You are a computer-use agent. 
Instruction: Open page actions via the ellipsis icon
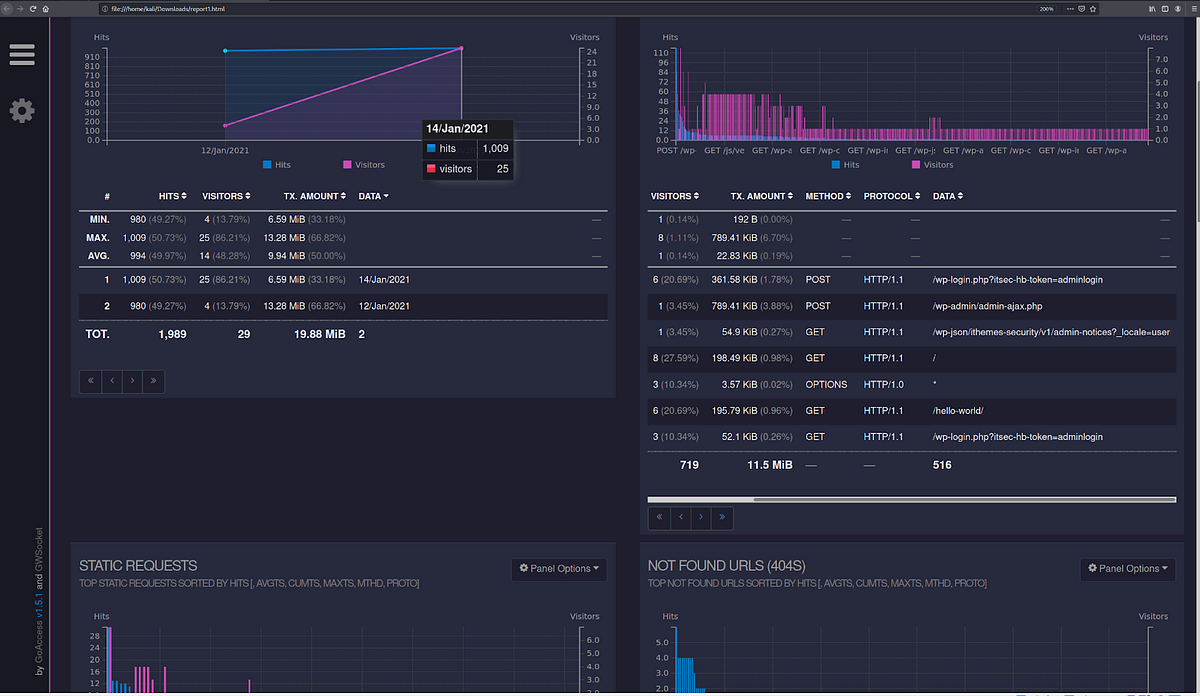coord(1070,8)
